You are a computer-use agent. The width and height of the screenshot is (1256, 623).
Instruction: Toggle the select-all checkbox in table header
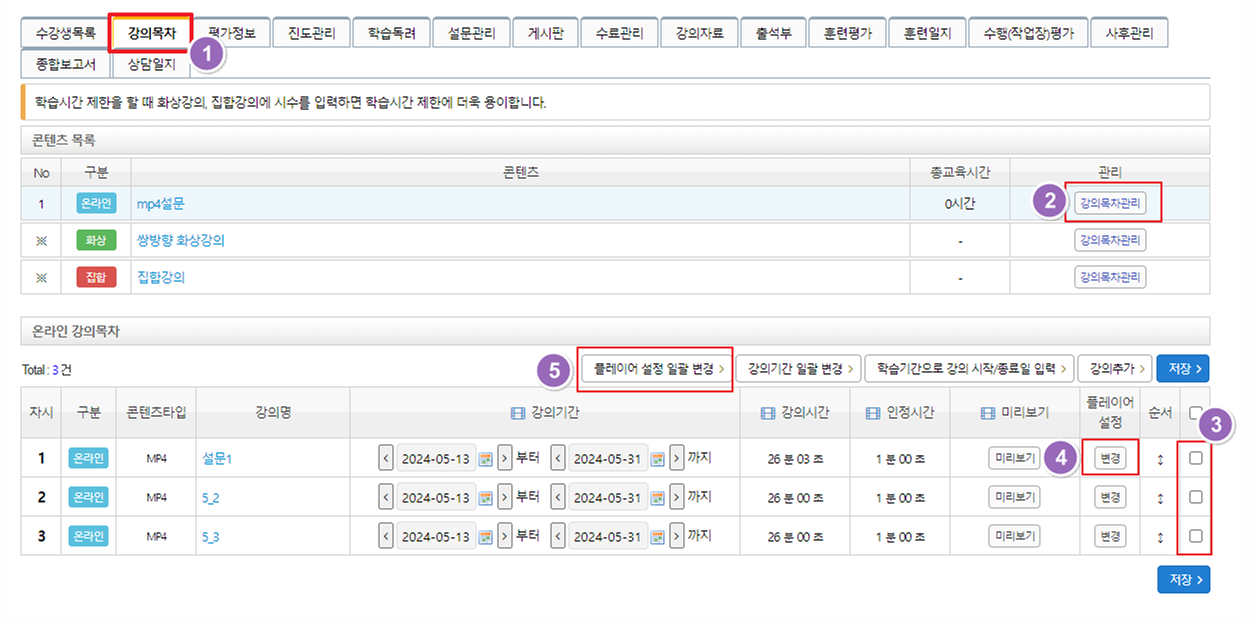(x=1195, y=412)
